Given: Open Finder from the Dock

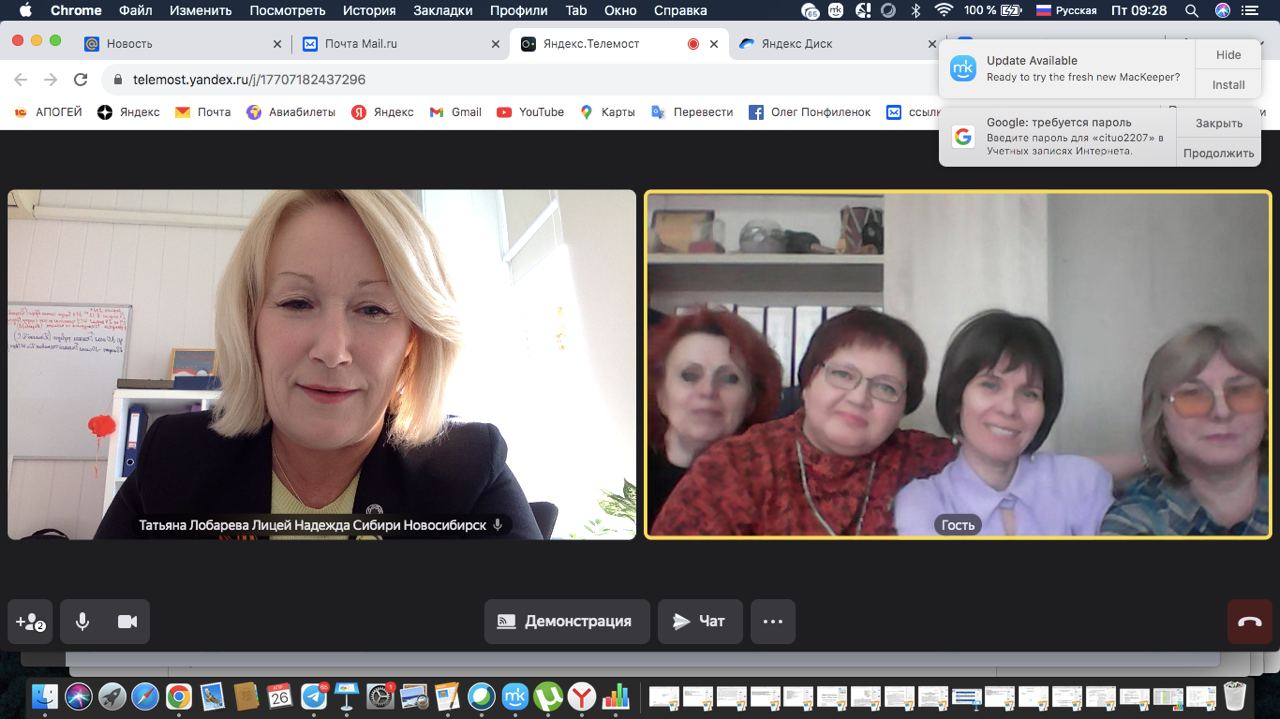Looking at the screenshot, I should (44, 696).
